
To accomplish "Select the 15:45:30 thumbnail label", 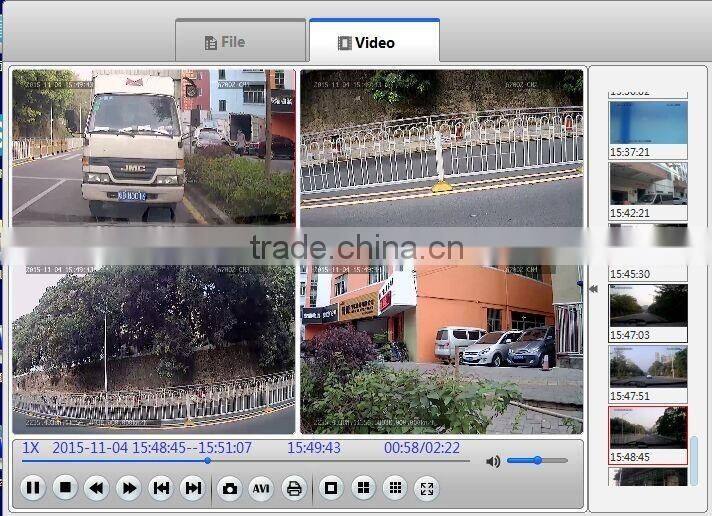I will (630, 274).
